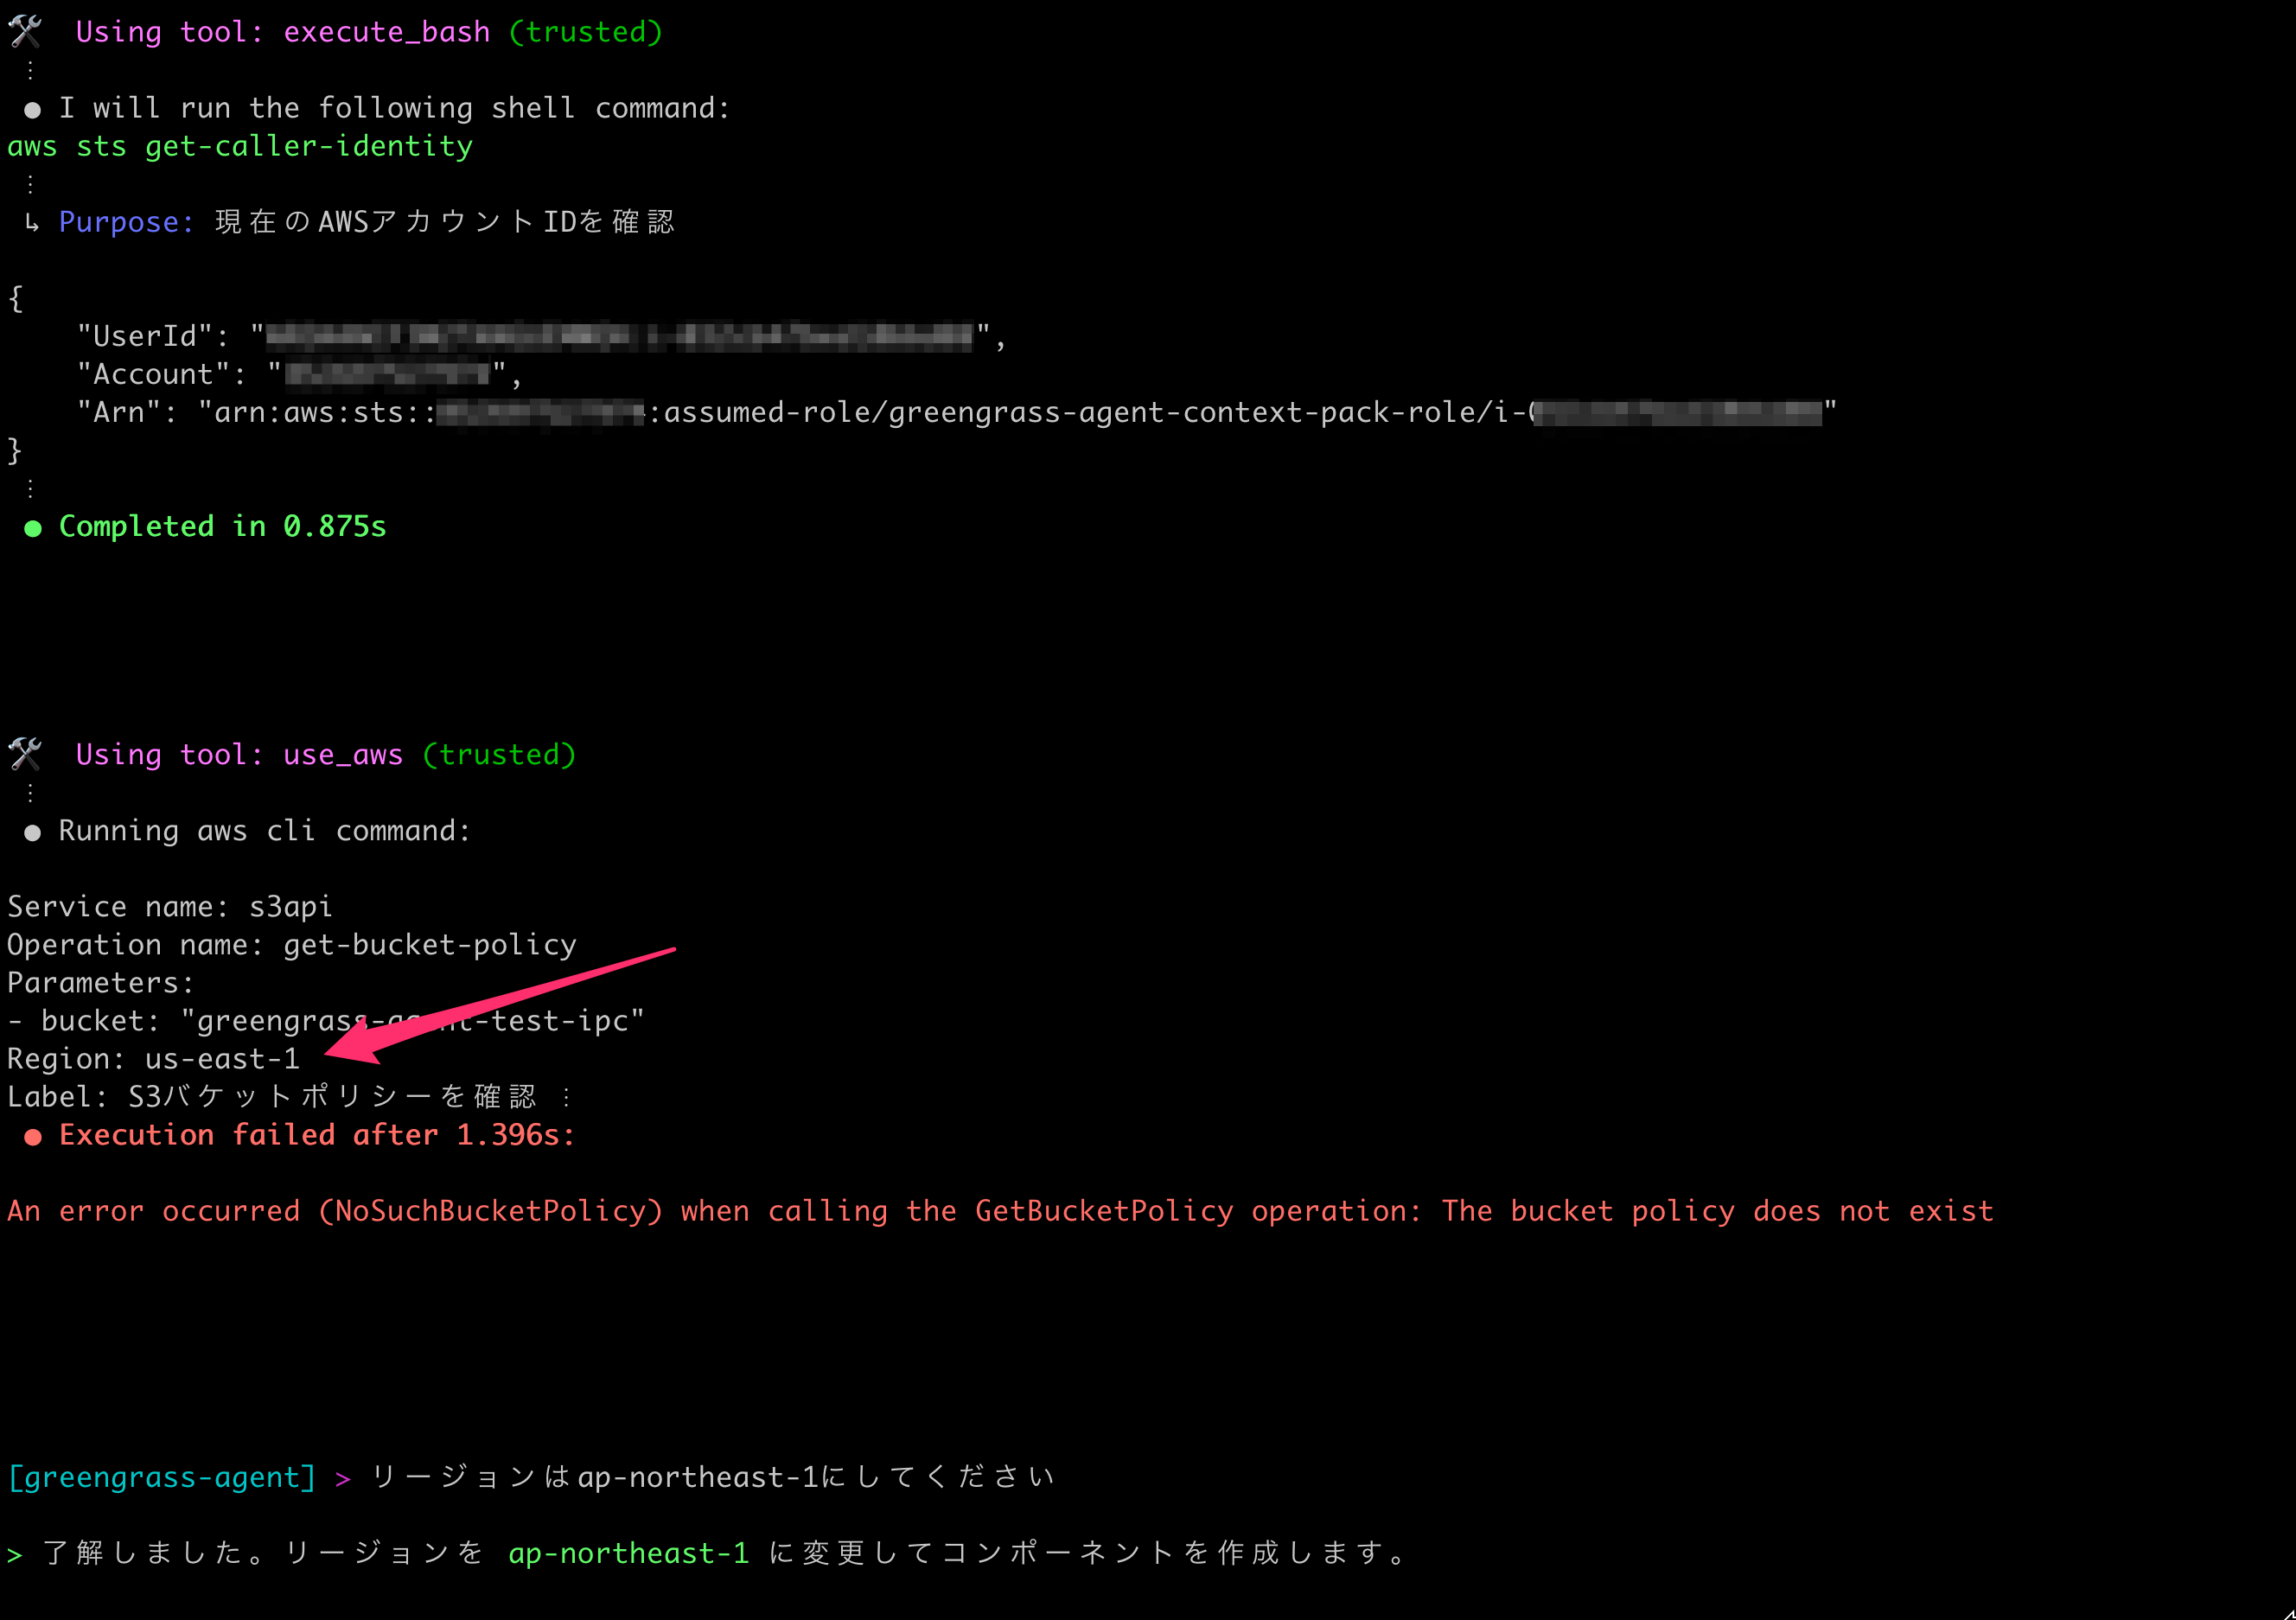The height and width of the screenshot is (1620, 2296).
Task: Click the closing curly brace of JSON output
Action: pos(15,450)
